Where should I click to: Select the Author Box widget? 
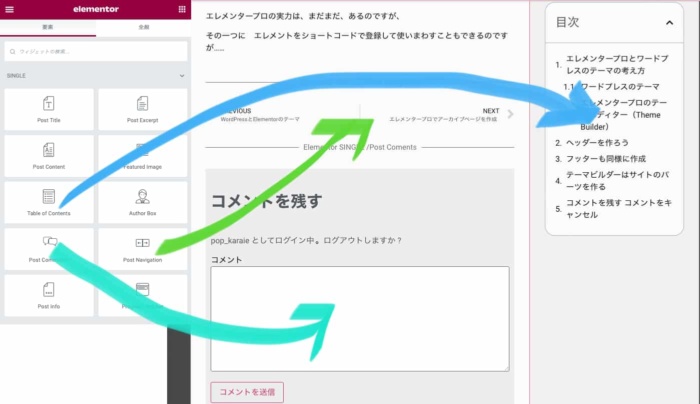coord(142,202)
